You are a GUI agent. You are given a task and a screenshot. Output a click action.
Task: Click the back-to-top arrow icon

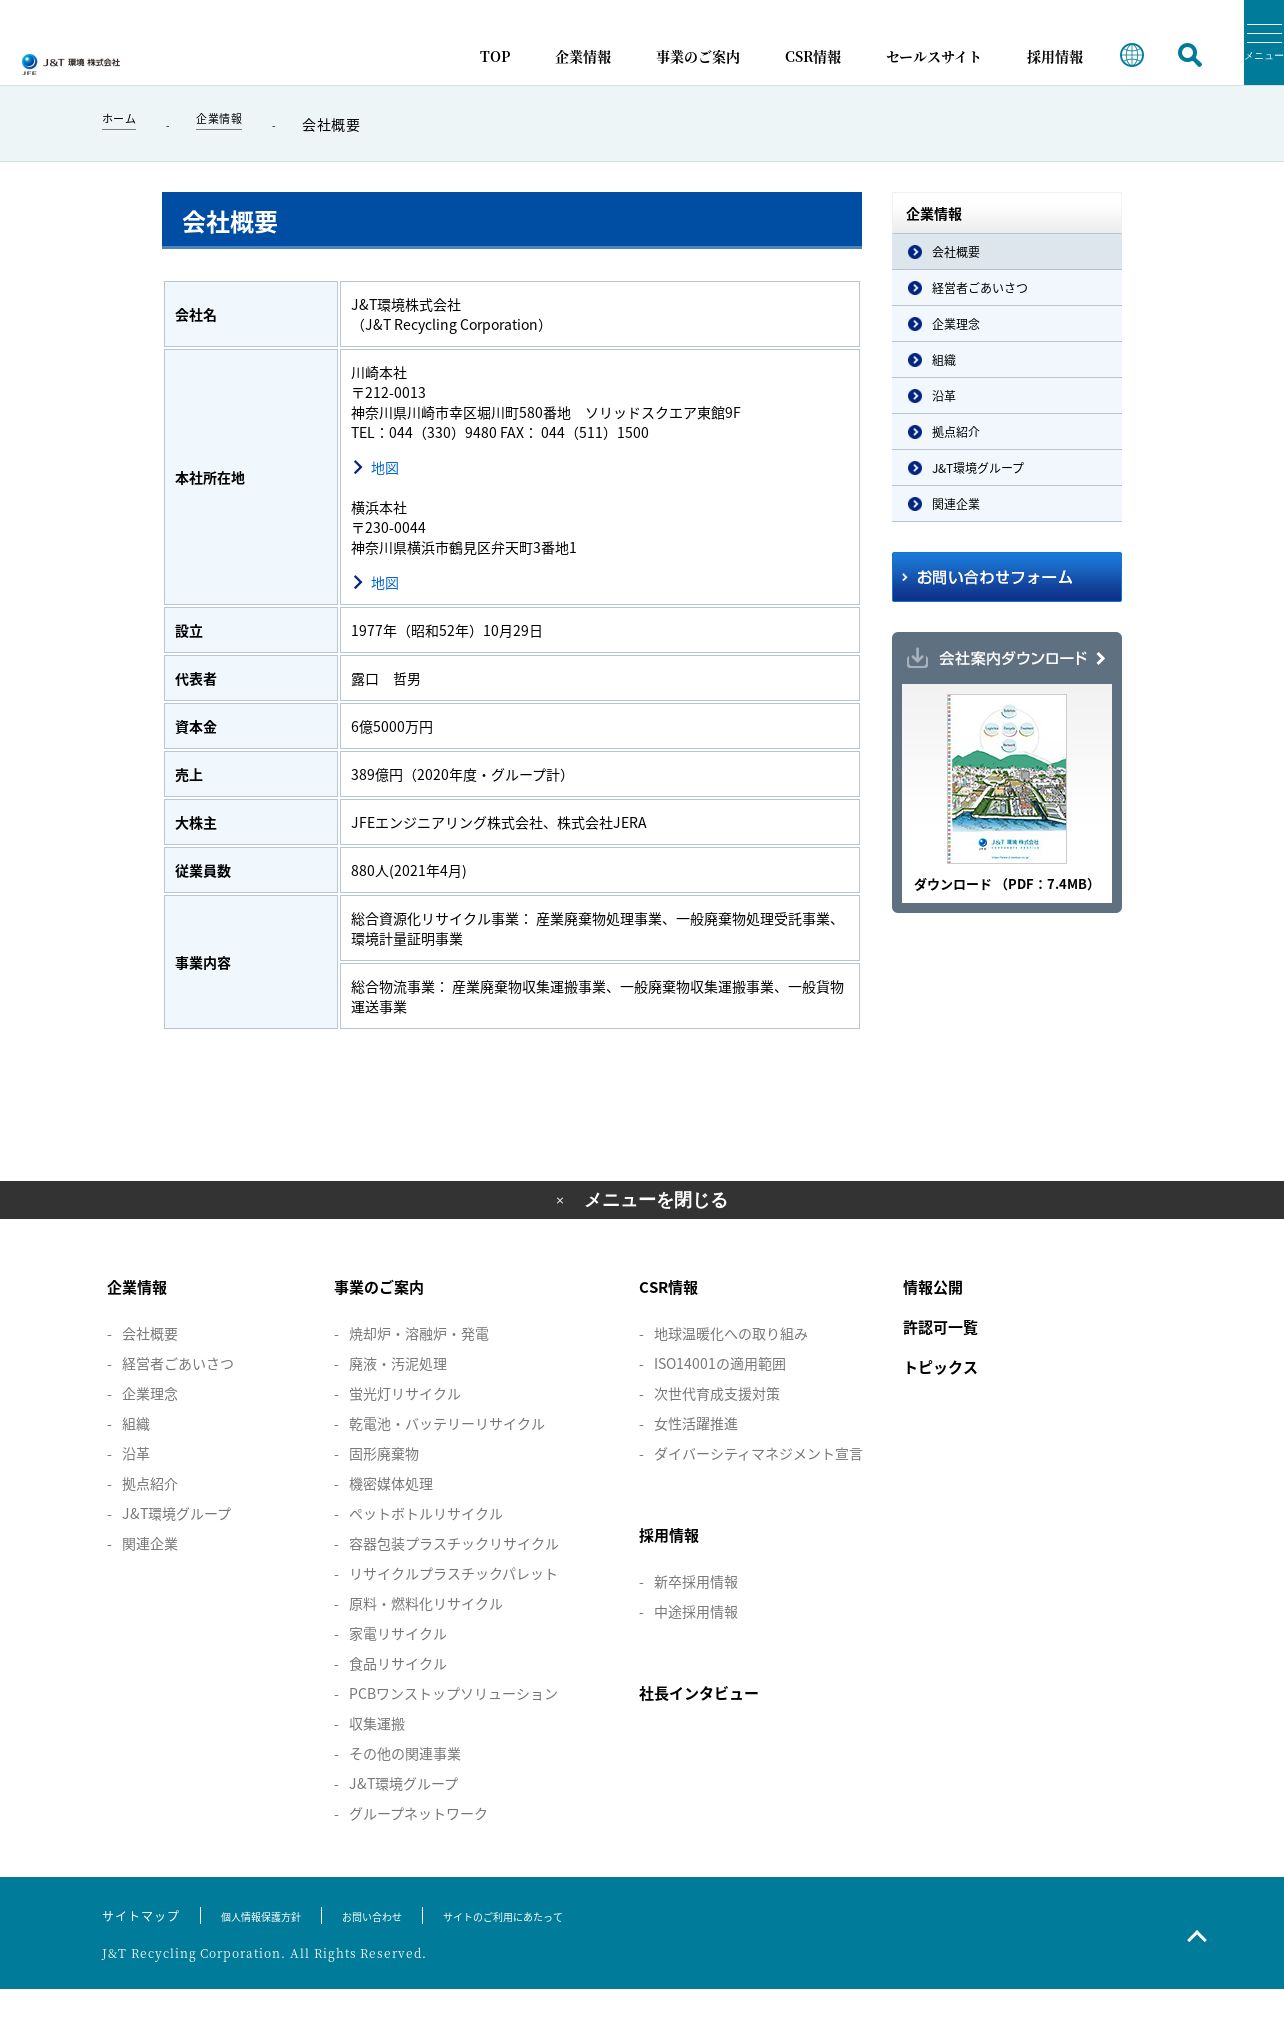[x=1197, y=1936]
